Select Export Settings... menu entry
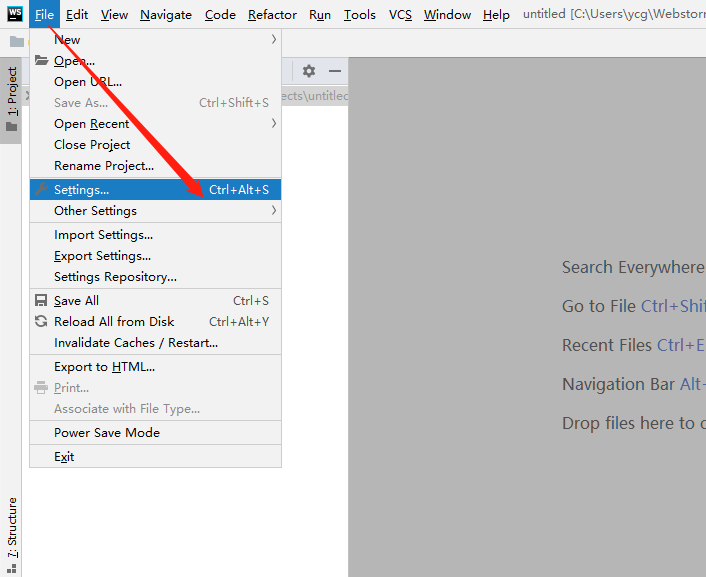Image resolution: width=706 pixels, height=577 pixels. [x=155, y=255]
